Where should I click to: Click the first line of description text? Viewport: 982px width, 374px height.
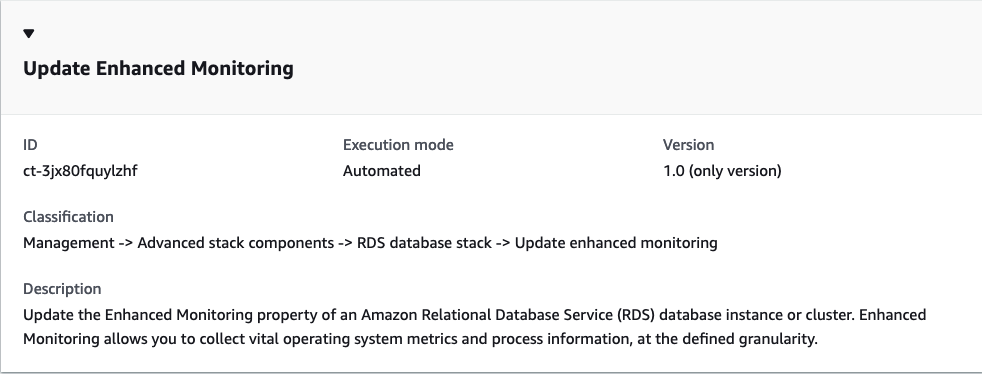click(475, 314)
